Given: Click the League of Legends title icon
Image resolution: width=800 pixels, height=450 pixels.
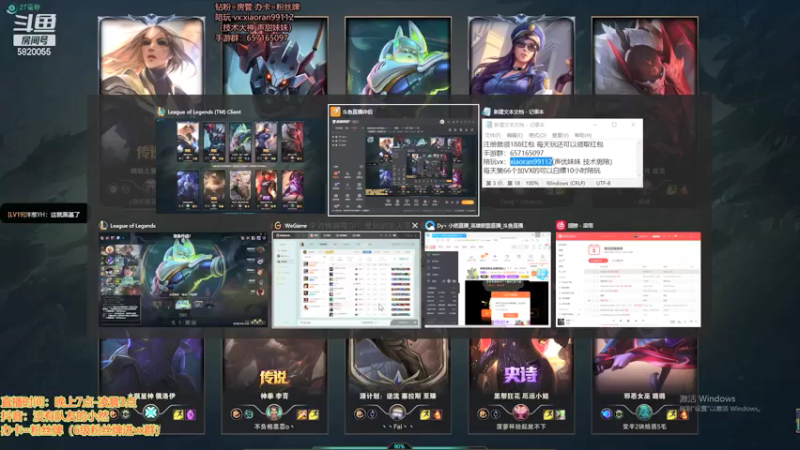Looking at the screenshot, I should point(104,226).
